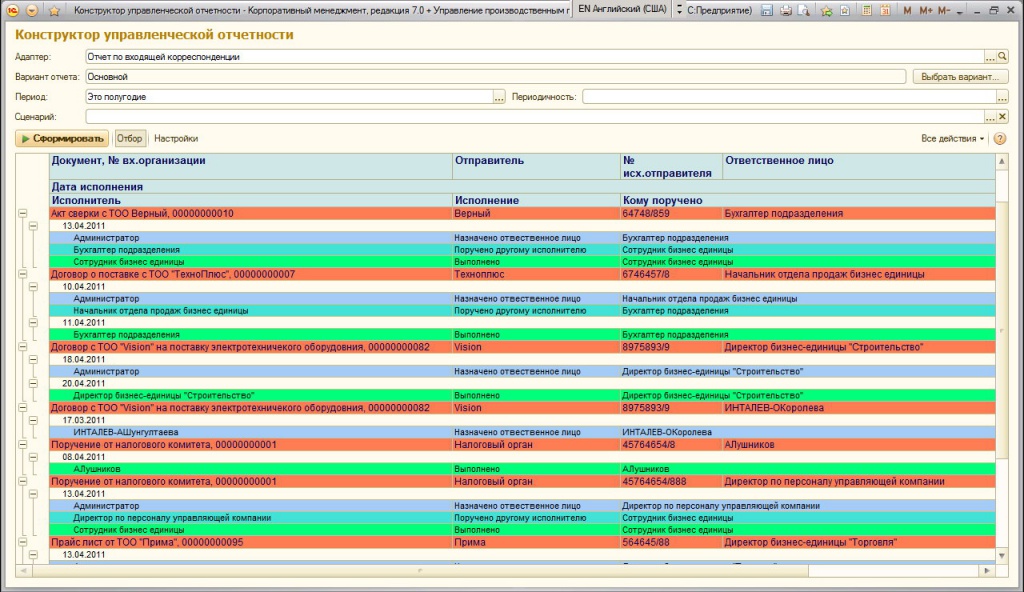
Task: Add page to favorites via star-arrow icon
Action: (x=827, y=10)
